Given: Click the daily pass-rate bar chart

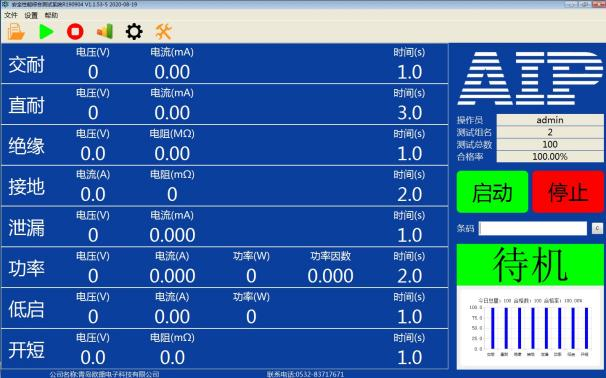Looking at the screenshot, I should (x=530, y=328).
